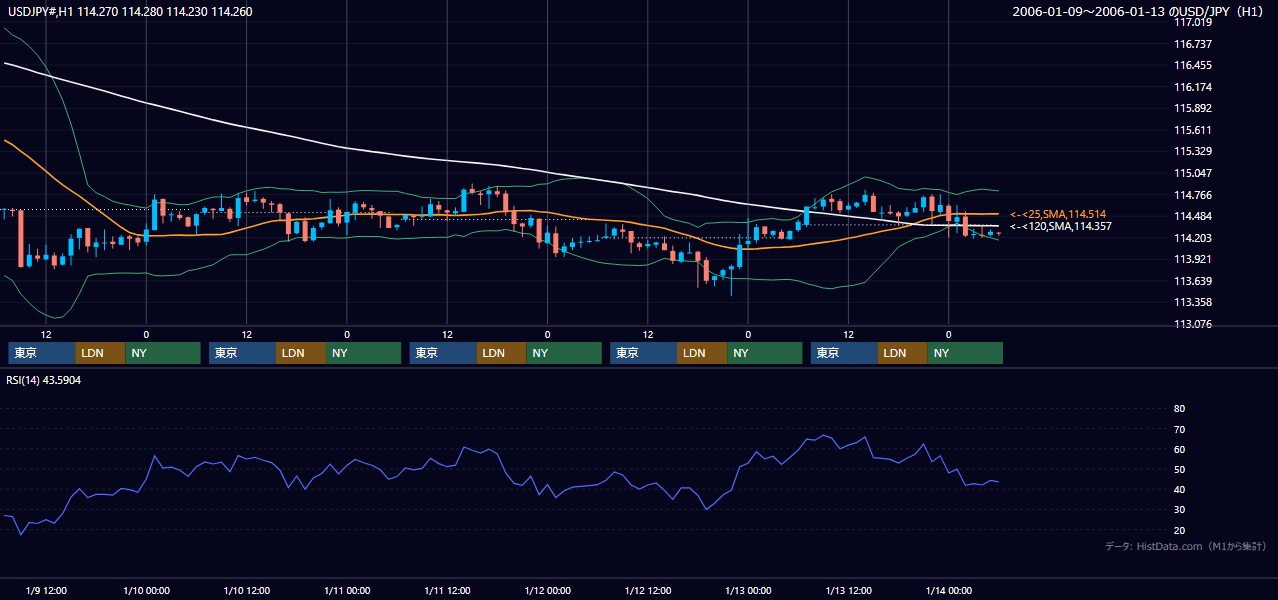This screenshot has height=600, width=1278.
Task: Click the 1/9 12:00 date label
Action: [46, 590]
